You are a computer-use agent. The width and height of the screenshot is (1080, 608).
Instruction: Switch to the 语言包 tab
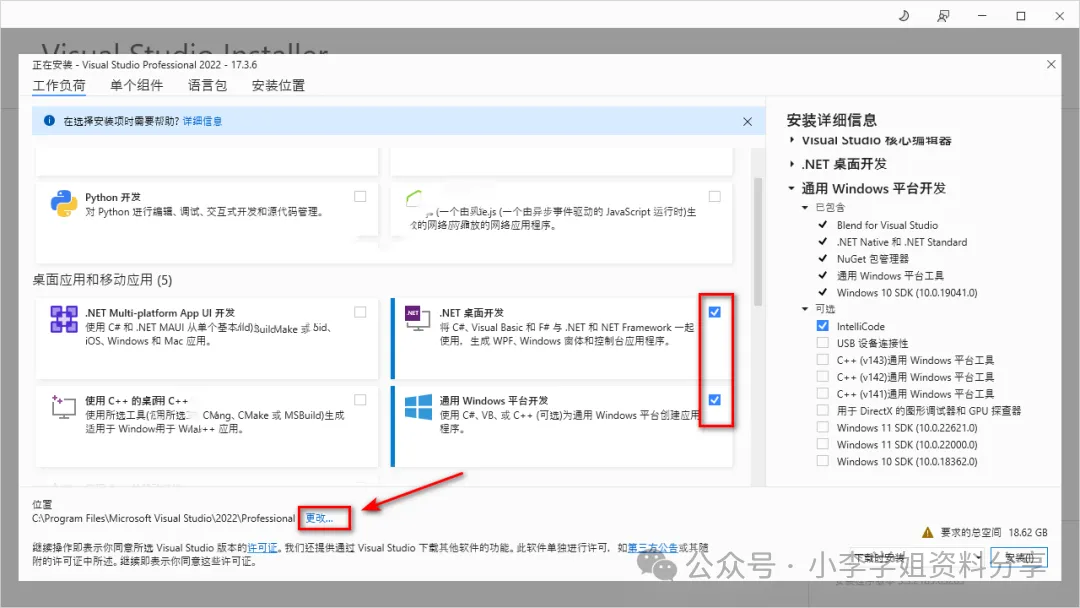click(207, 85)
